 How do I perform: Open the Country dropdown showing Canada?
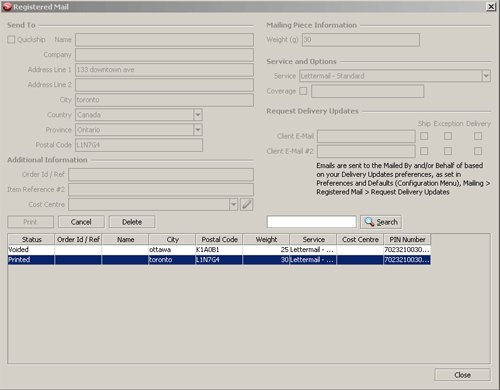(198, 115)
